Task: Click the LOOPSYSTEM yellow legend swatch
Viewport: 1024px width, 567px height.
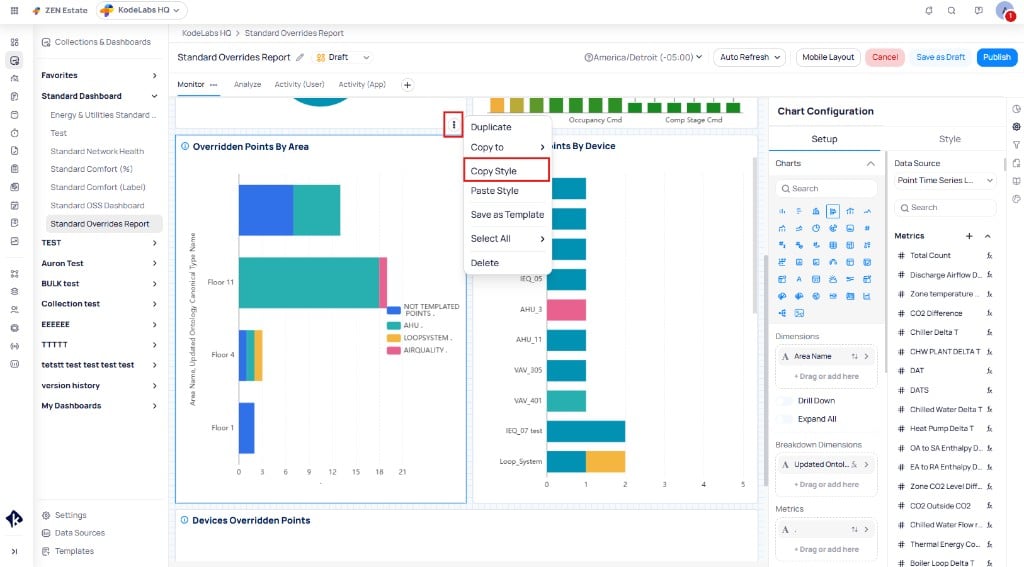Action: [393, 338]
